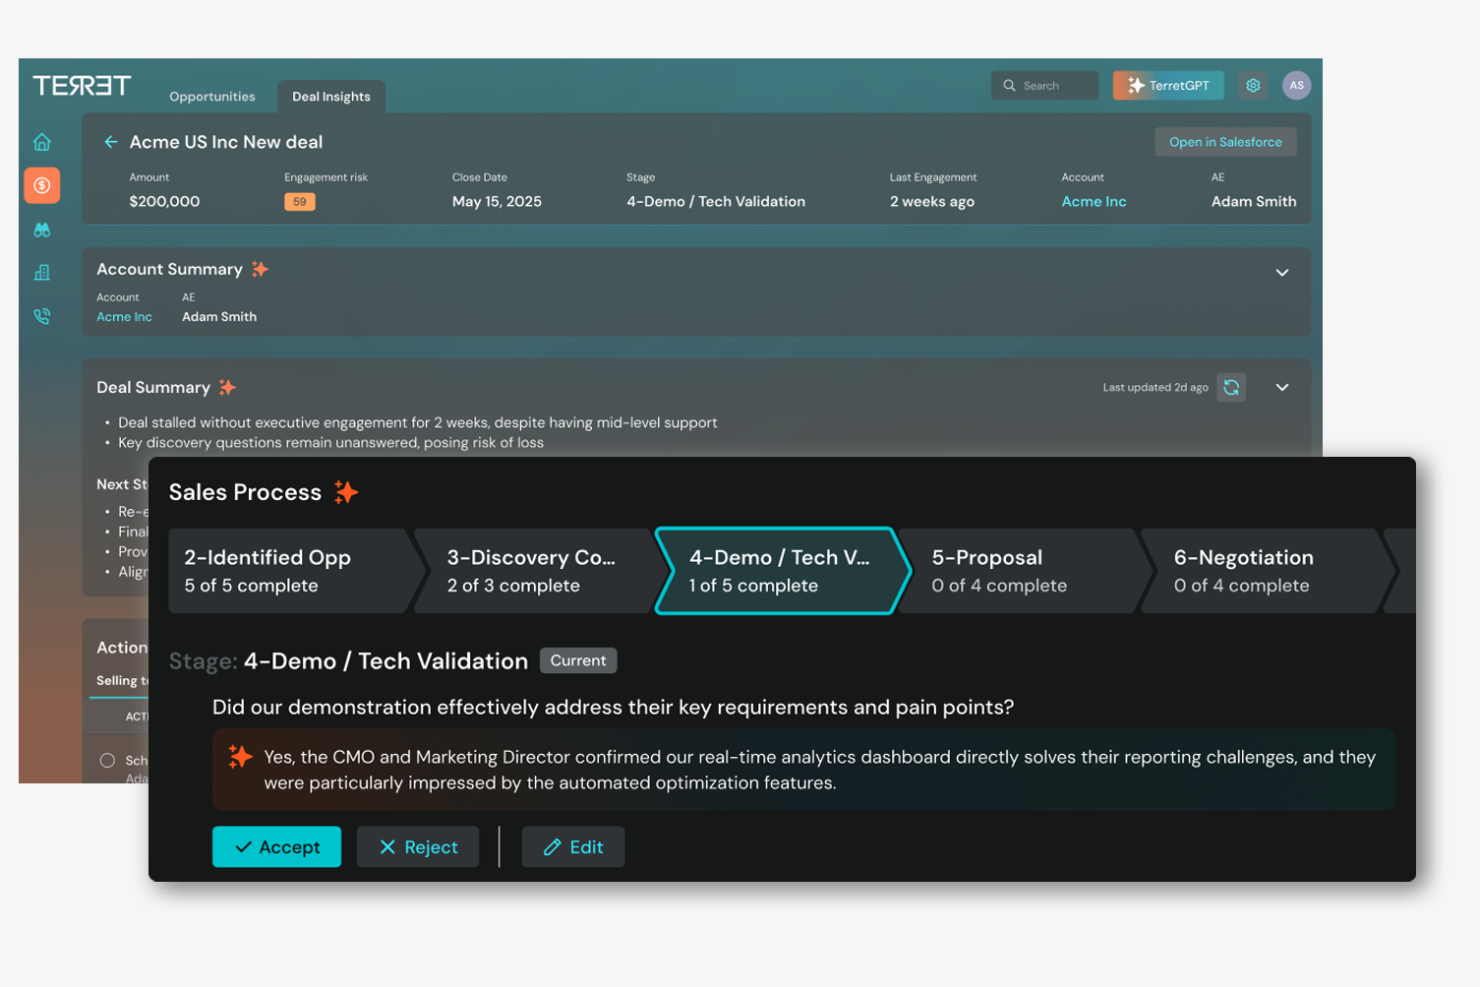This screenshot has height=987, width=1480.
Task: Switch to the Opportunities tab
Action: click(x=212, y=96)
